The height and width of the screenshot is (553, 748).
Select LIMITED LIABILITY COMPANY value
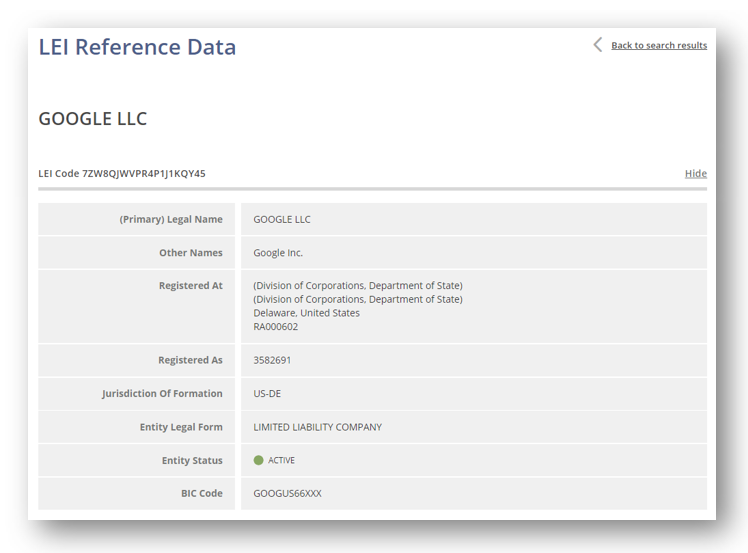(x=318, y=427)
